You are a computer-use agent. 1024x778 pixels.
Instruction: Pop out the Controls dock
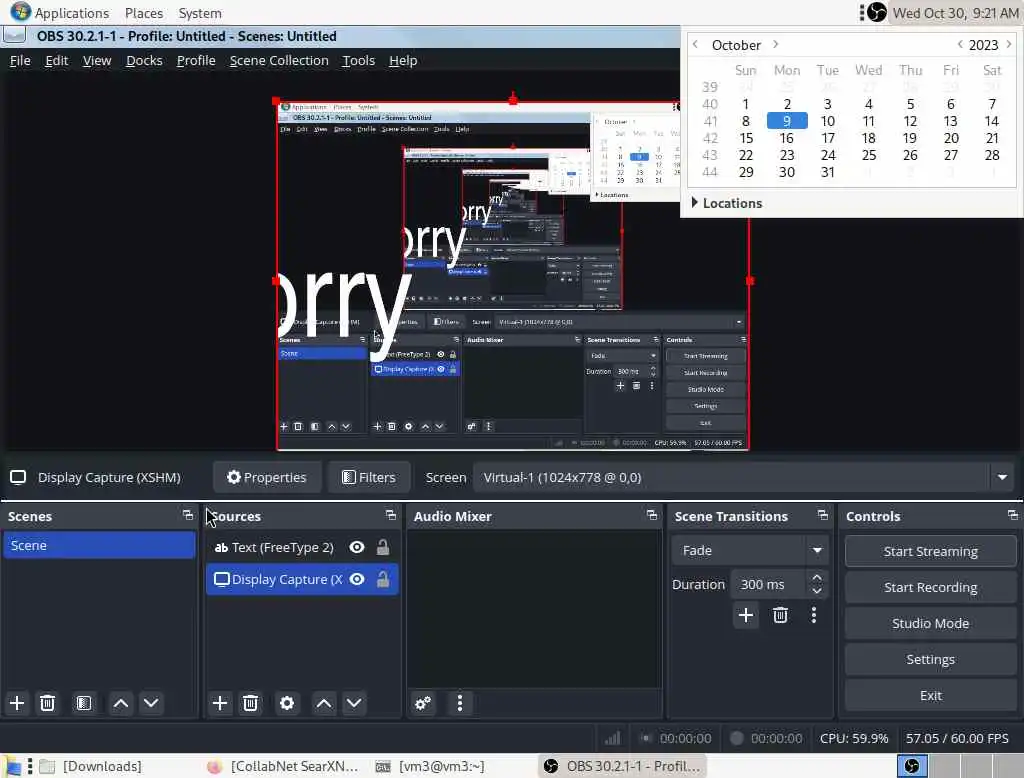pos(1012,515)
